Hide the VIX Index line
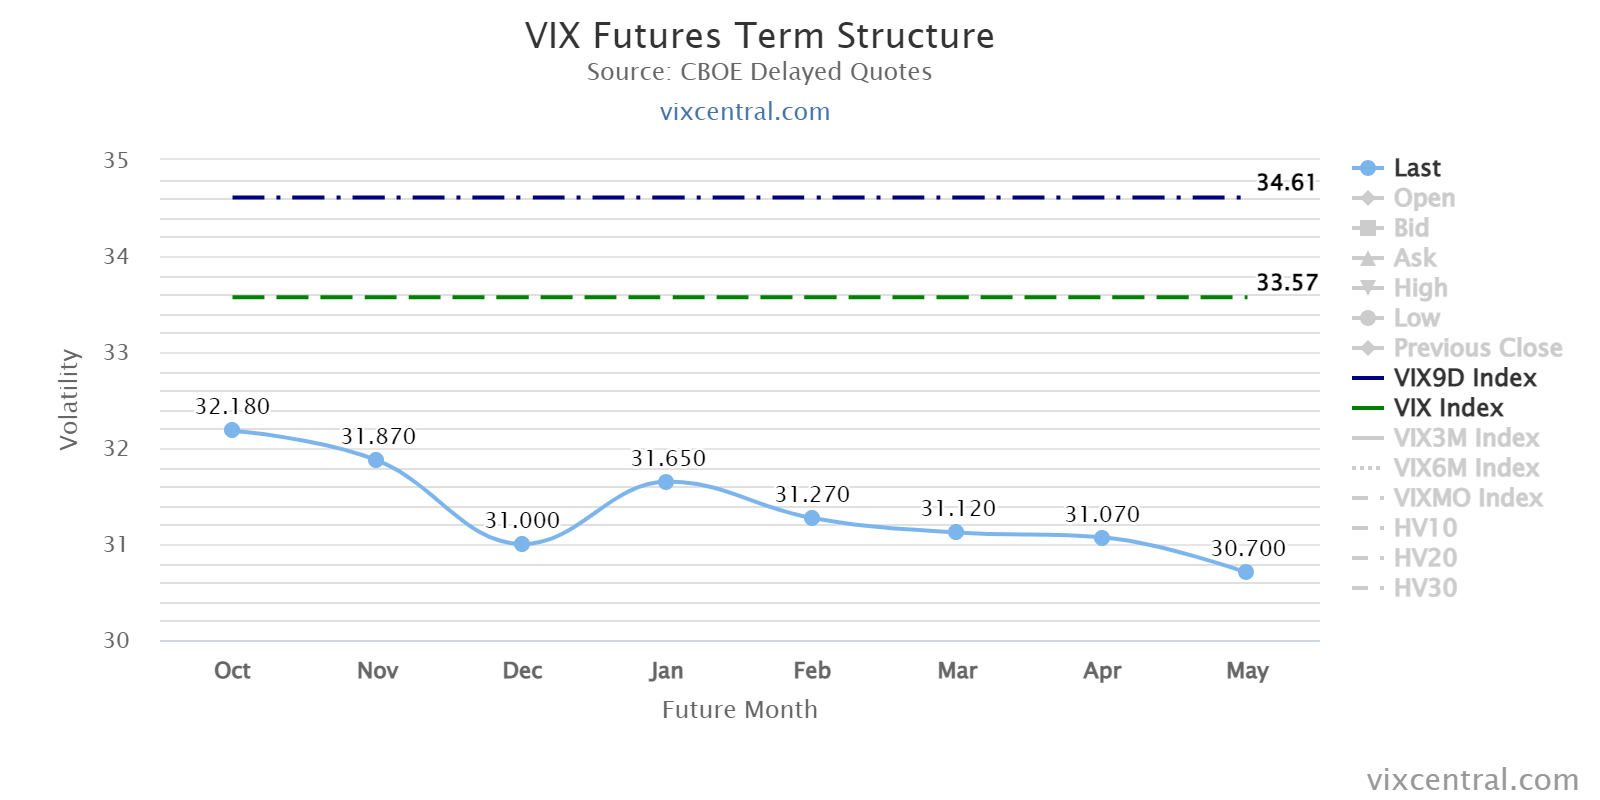The width and height of the screenshot is (1600, 800). tap(1427, 408)
